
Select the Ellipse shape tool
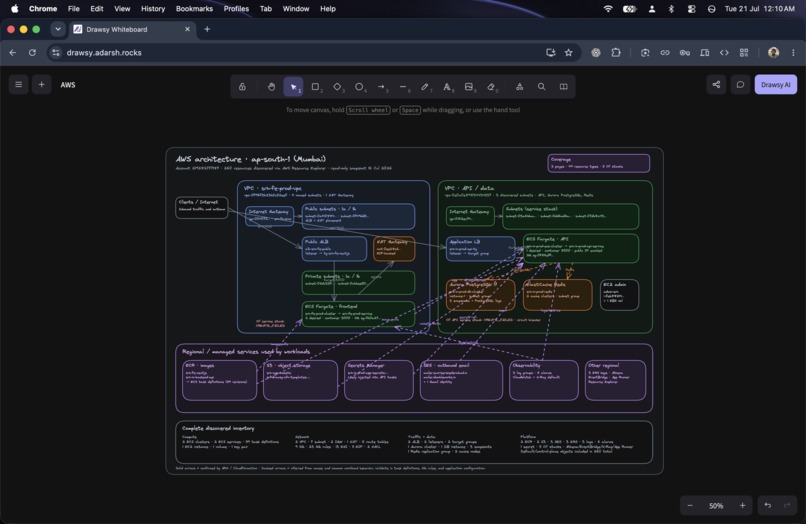tap(359, 87)
